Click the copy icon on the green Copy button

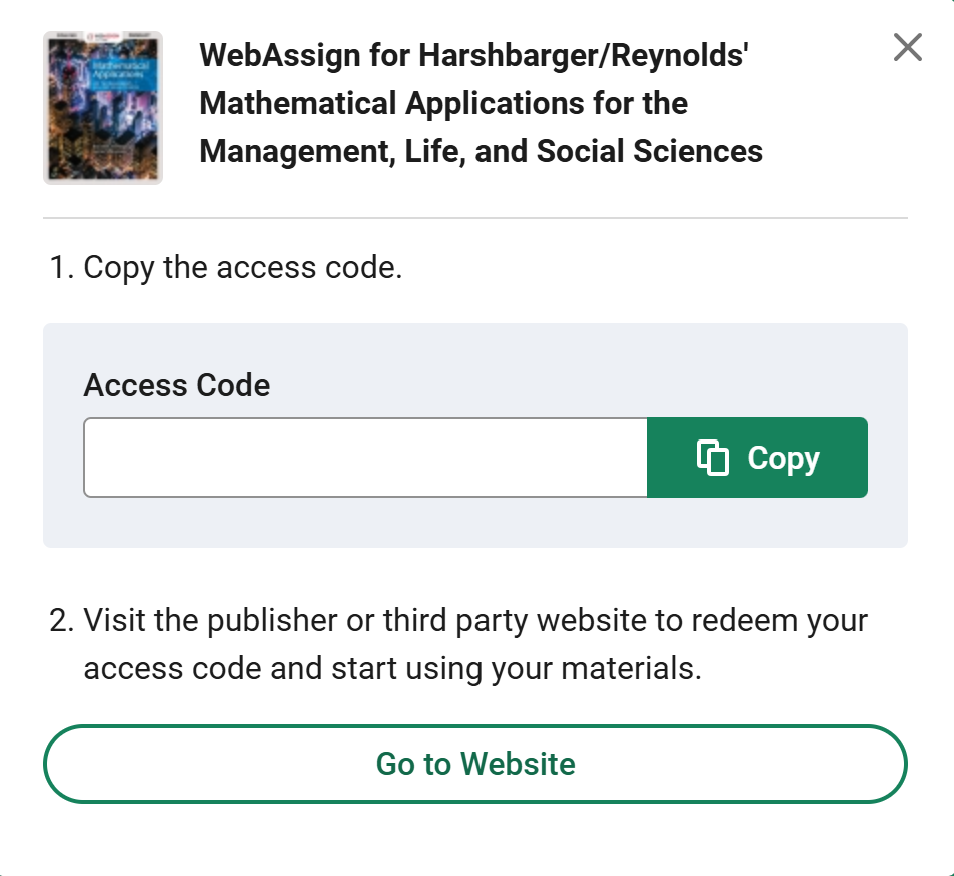click(x=714, y=457)
